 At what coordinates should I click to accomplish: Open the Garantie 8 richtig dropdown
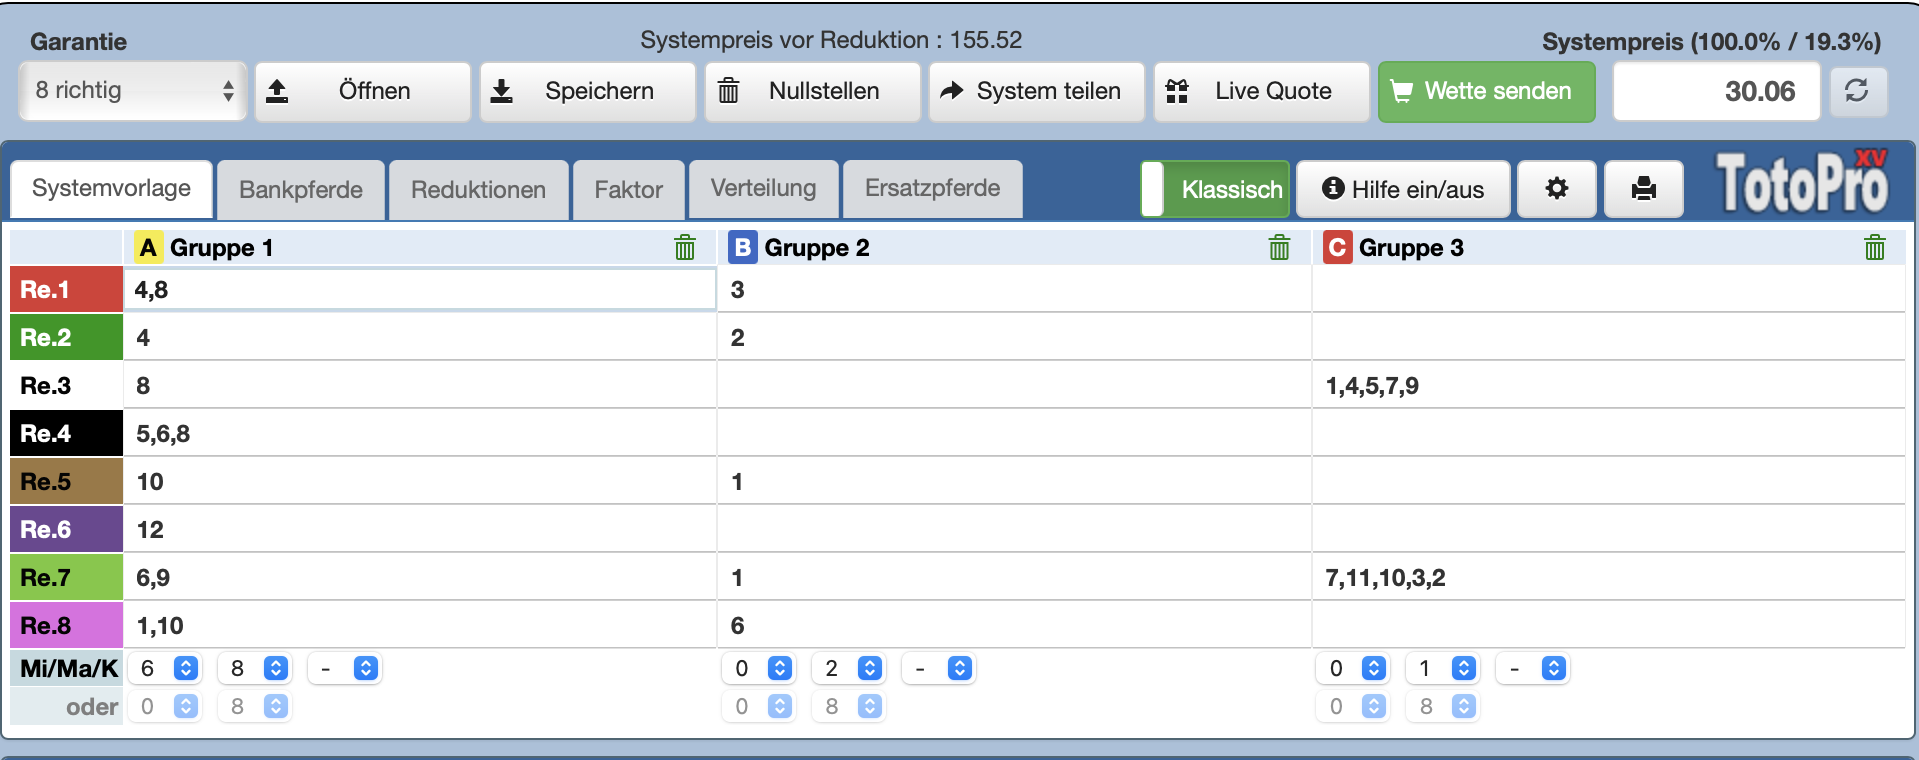(132, 91)
